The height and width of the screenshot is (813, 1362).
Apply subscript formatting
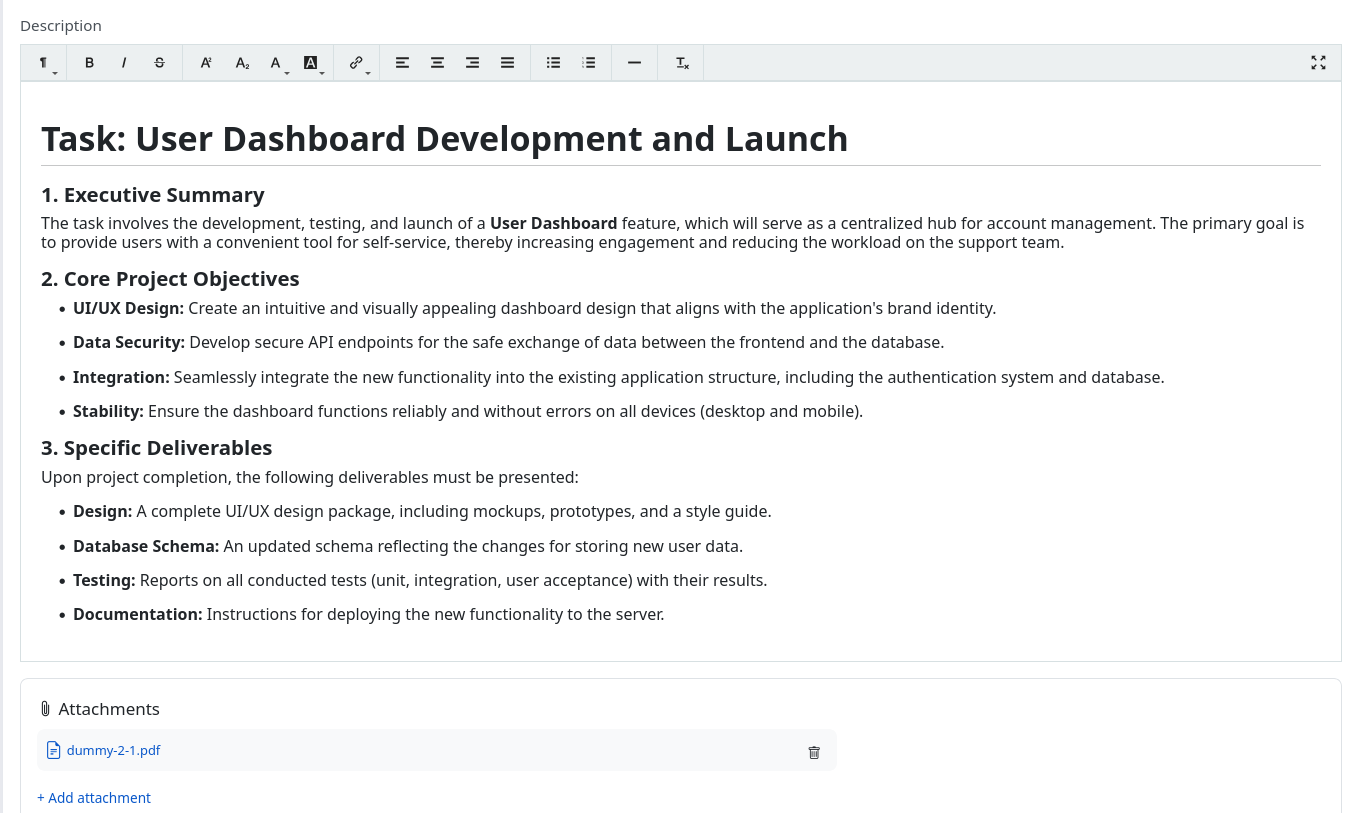coord(242,62)
